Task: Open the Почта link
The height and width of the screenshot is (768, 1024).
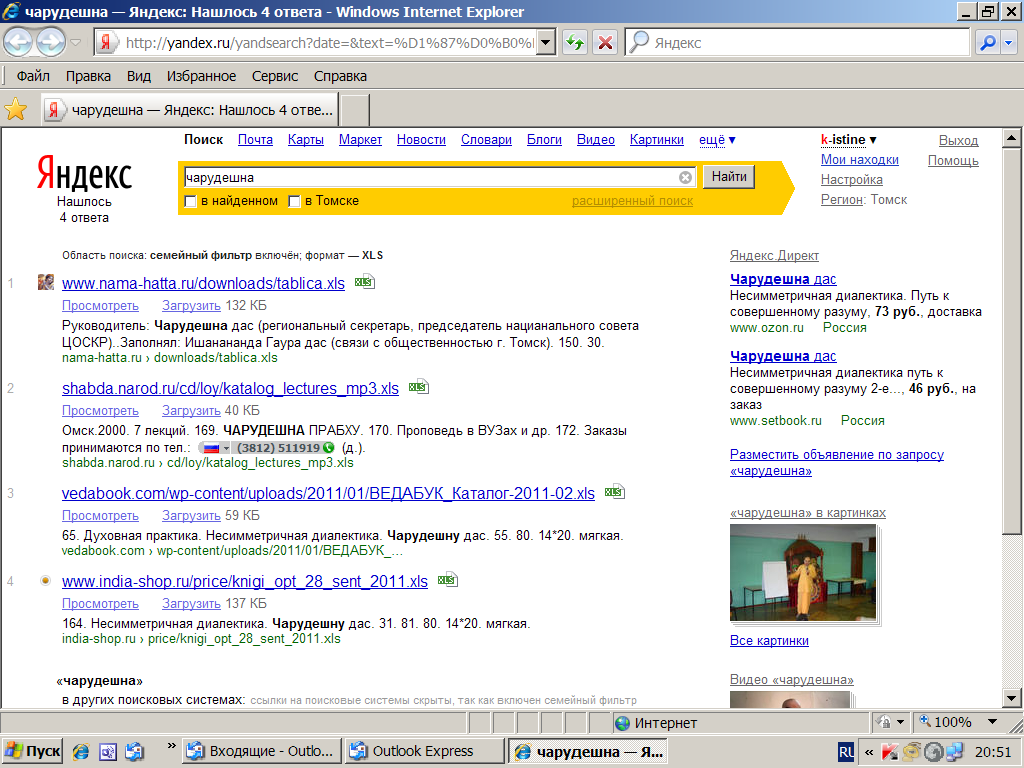Action: 255,140
